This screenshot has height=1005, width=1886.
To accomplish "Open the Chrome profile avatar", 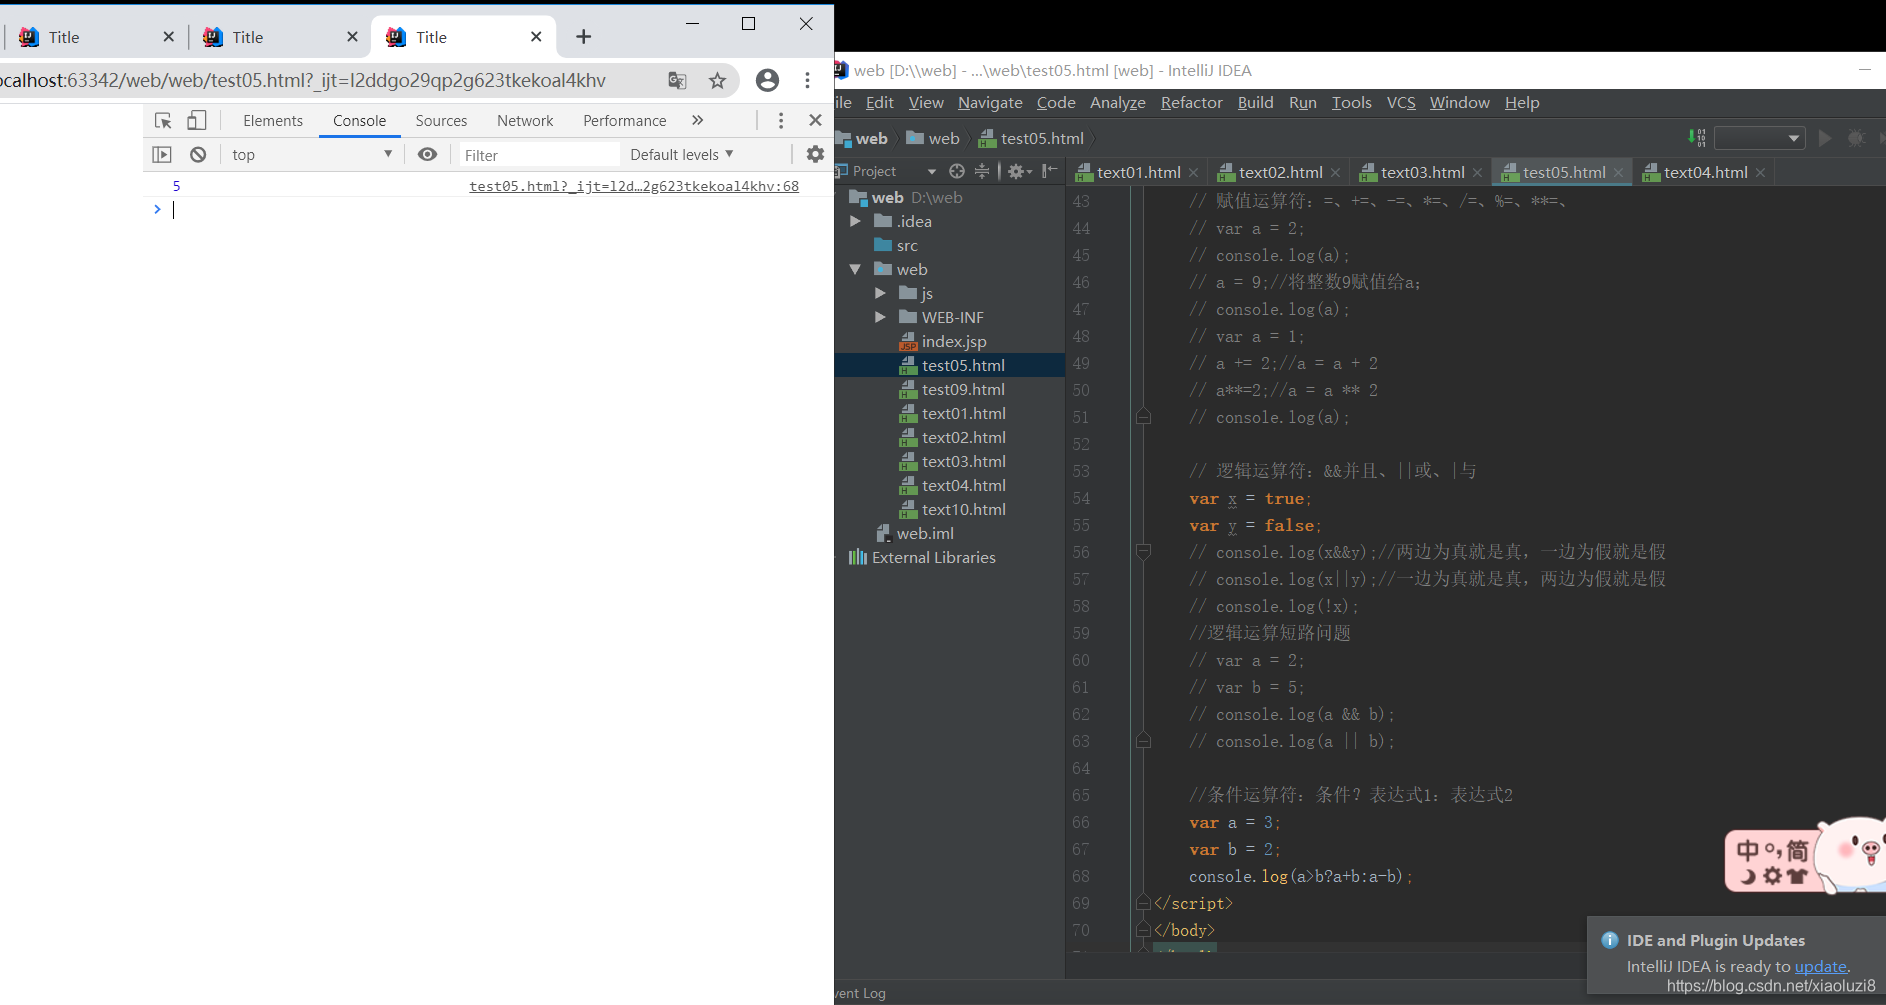I will 767,80.
